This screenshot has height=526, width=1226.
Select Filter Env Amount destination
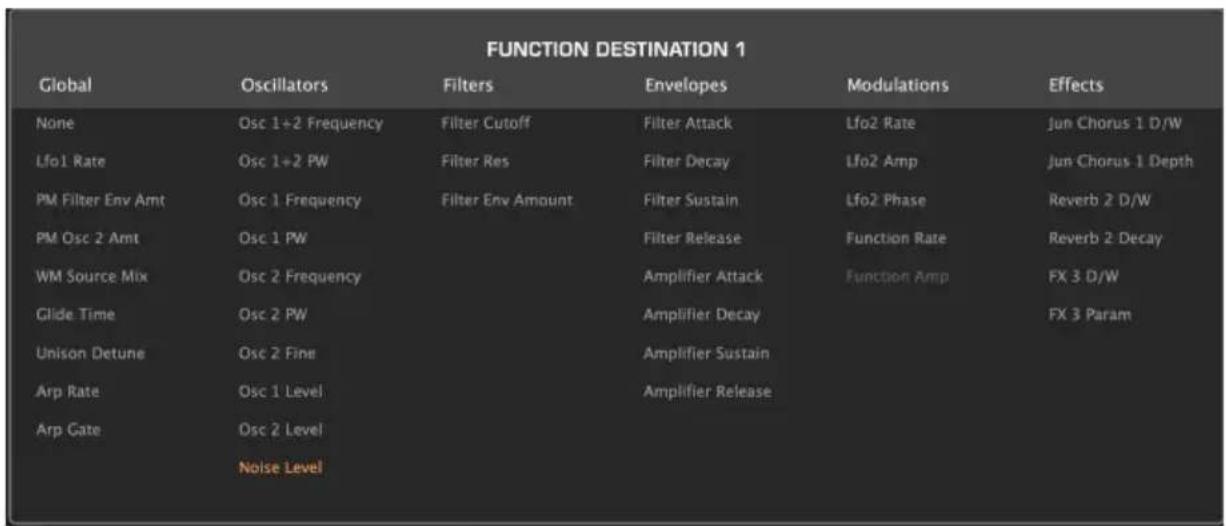[x=507, y=200]
